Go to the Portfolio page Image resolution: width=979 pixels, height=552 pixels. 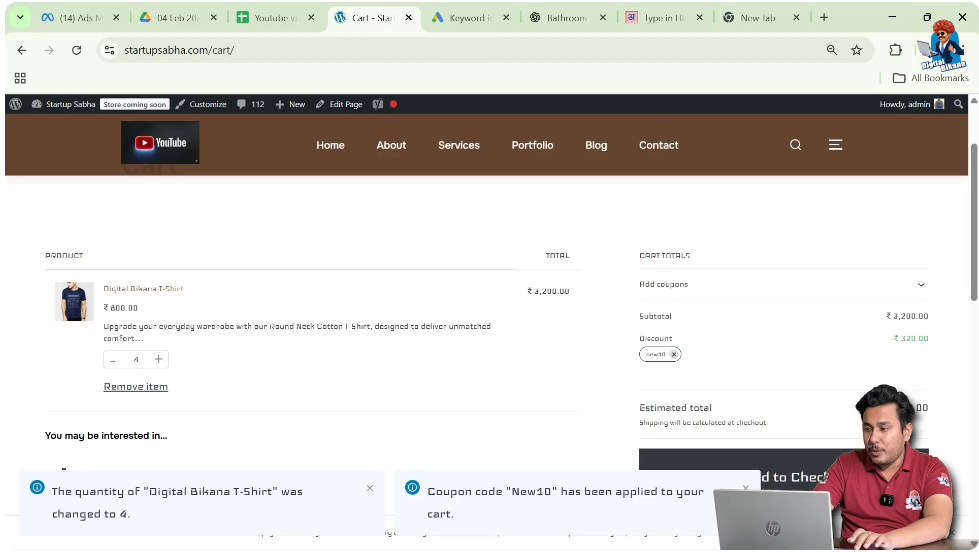532,145
